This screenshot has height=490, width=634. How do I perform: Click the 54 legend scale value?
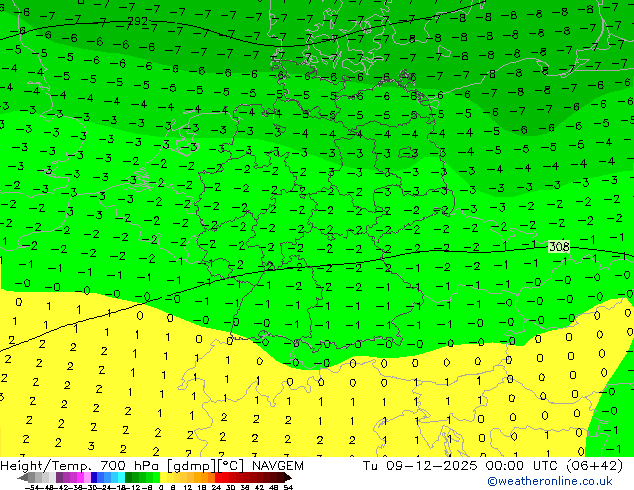[288, 488]
